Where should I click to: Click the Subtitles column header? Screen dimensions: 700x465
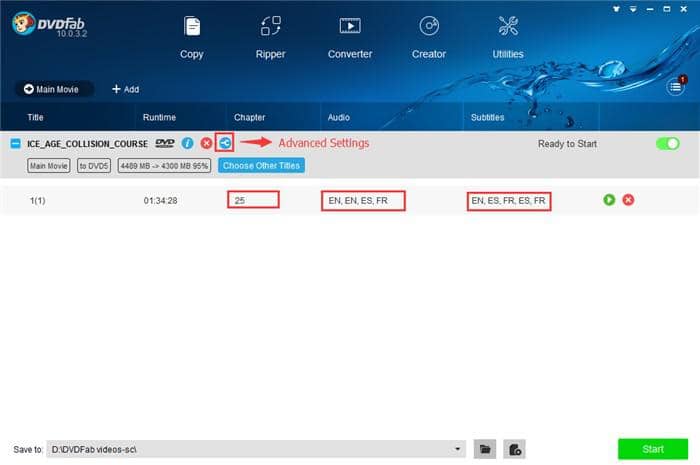point(488,117)
